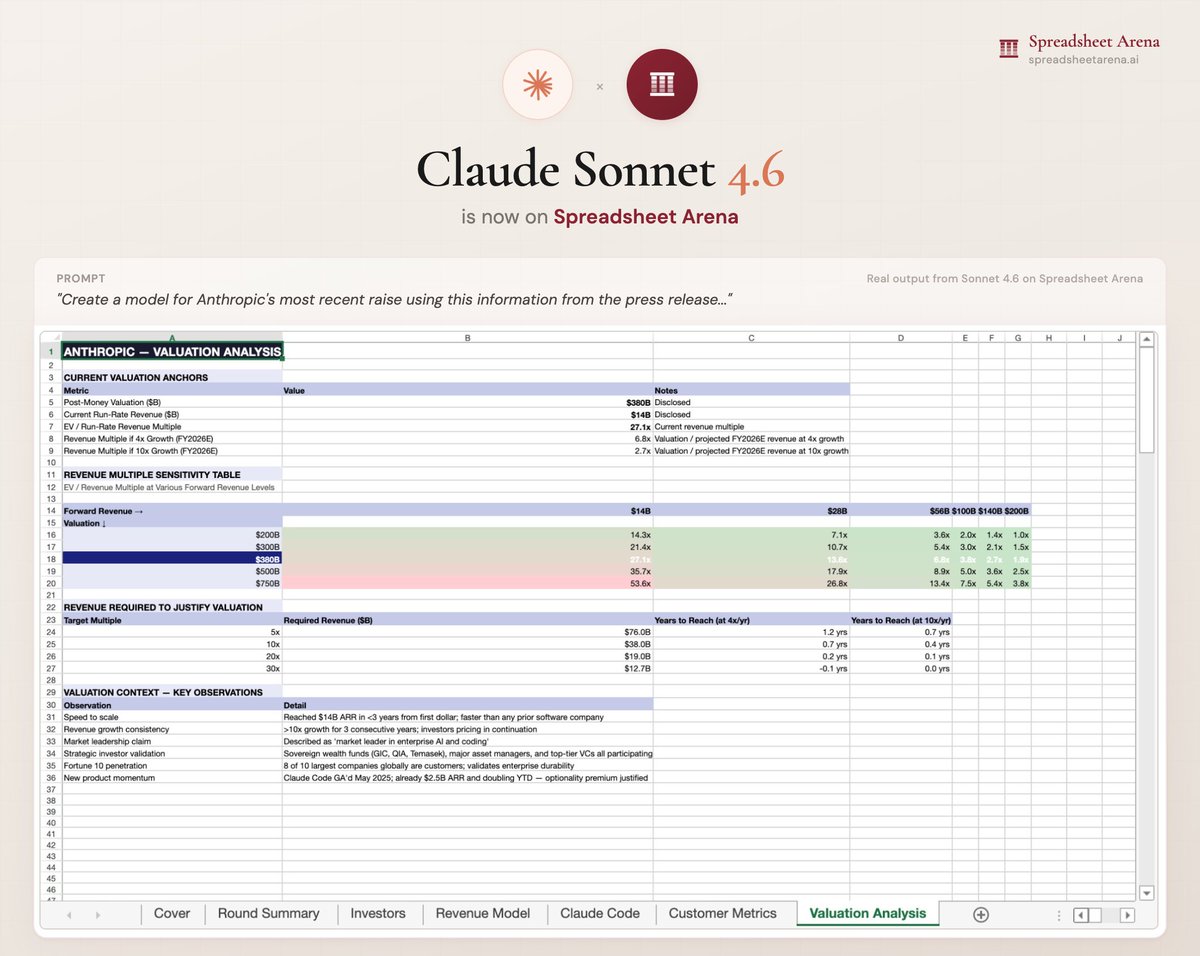Click the horizontal scrollbar left arrow
Image resolution: width=1200 pixels, height=956 pixels.
point(1080,914)
